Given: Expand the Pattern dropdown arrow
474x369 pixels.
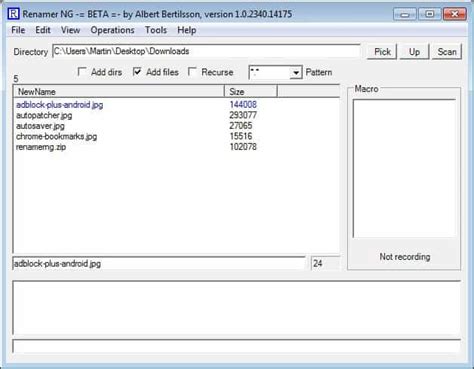Looking at the screenshot, I should click(295, 72).
